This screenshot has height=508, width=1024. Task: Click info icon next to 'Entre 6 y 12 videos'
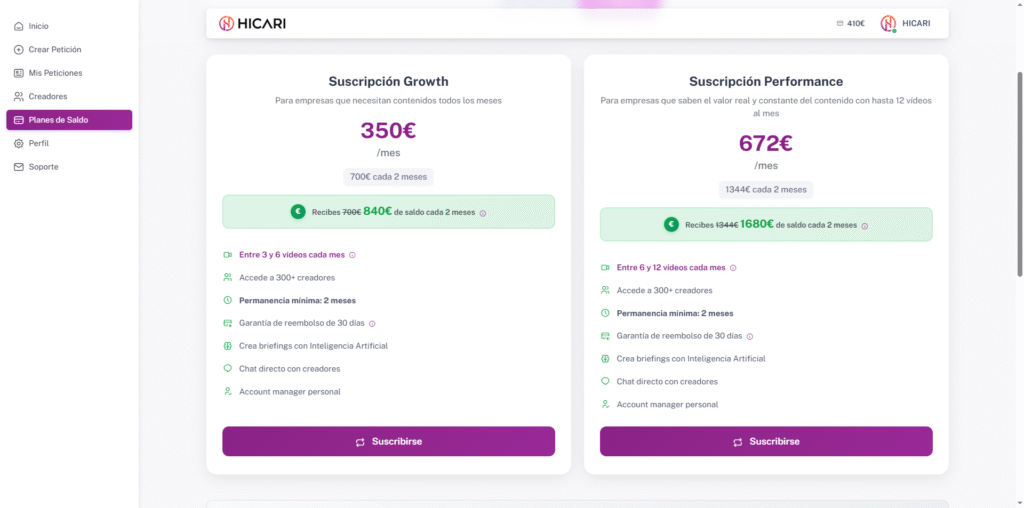point(734,268)
